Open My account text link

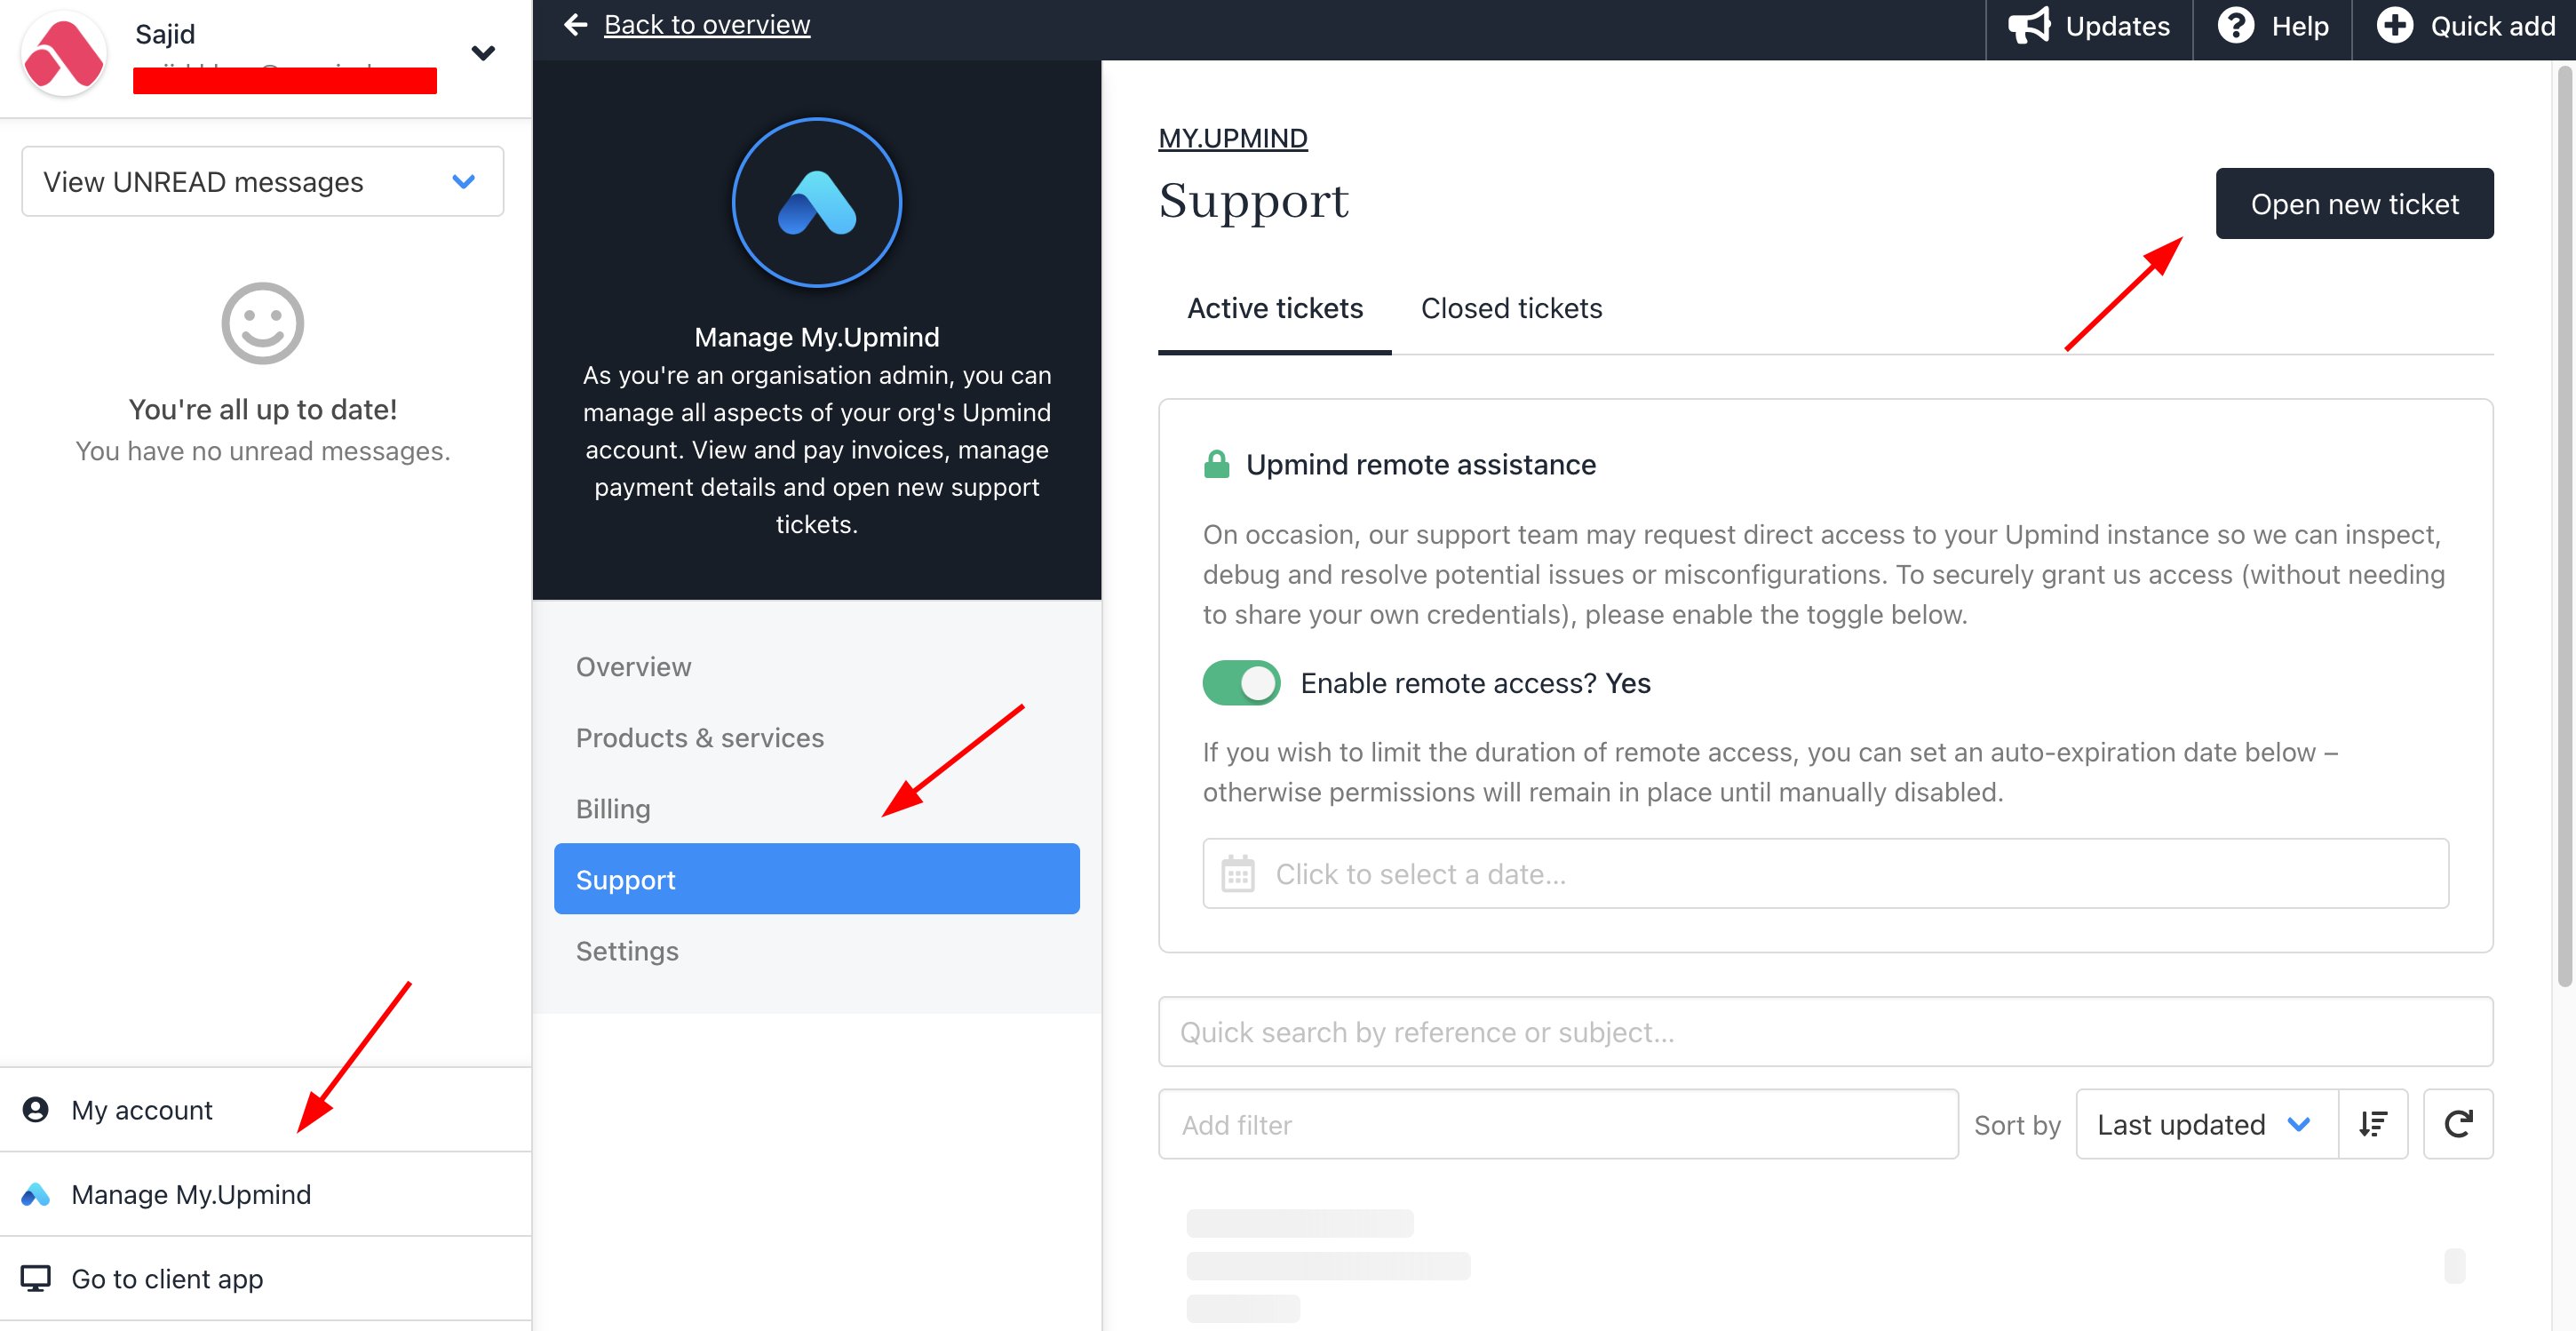[142, 1109]
